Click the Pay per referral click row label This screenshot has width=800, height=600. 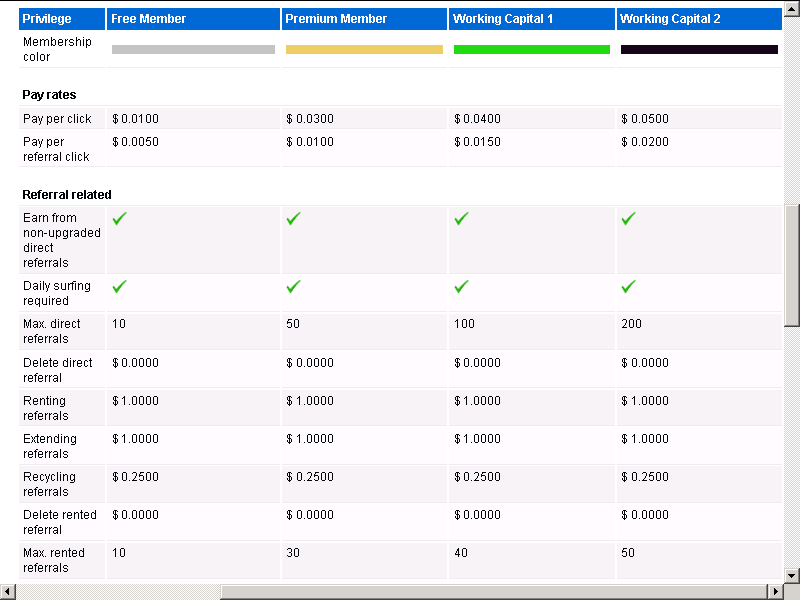pos(56,149)
